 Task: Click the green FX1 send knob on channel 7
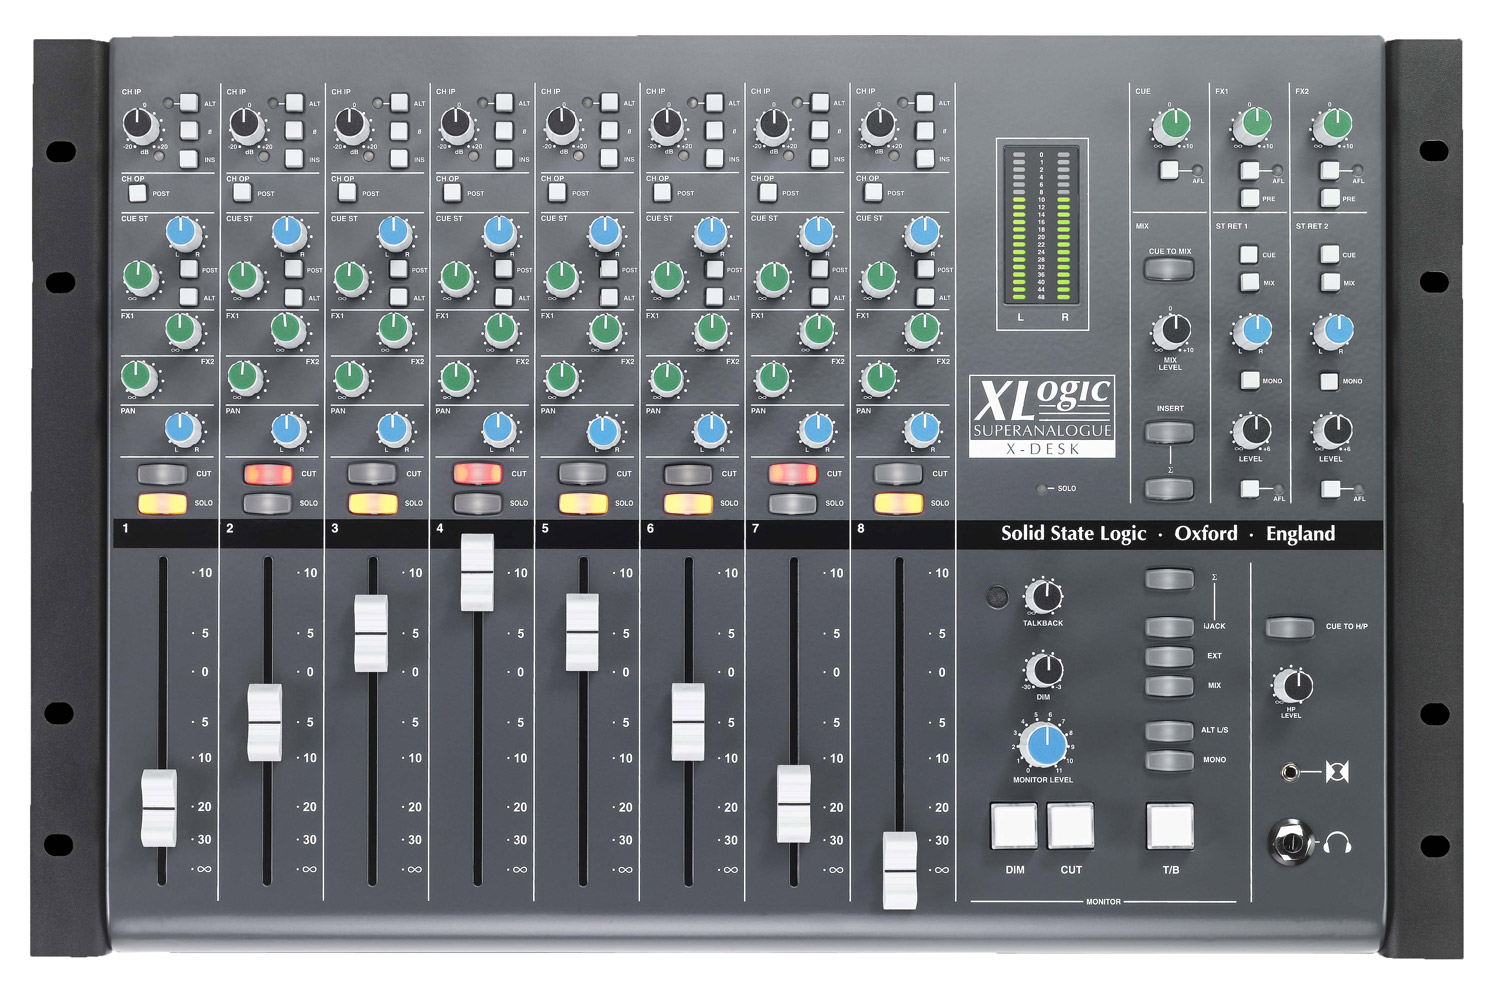(x=817, y=329)
